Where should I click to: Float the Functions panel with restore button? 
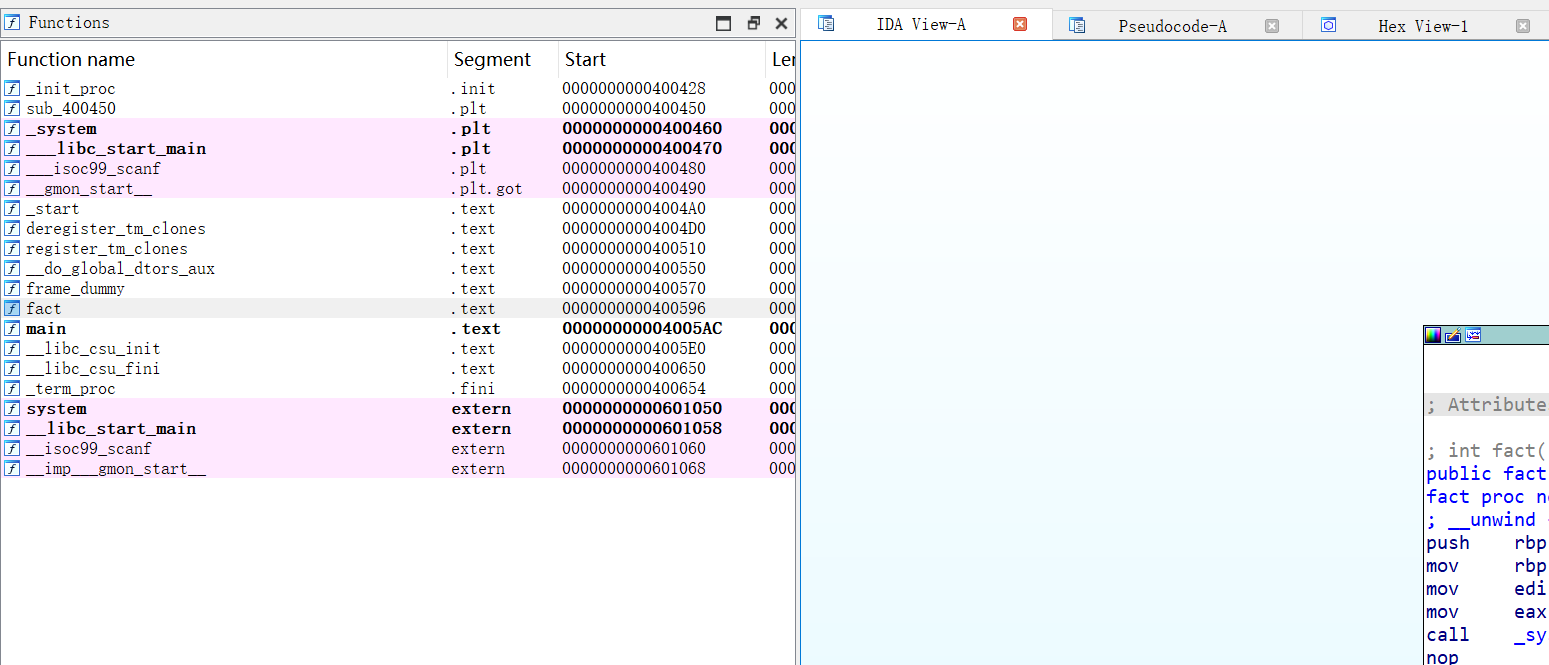754,23
